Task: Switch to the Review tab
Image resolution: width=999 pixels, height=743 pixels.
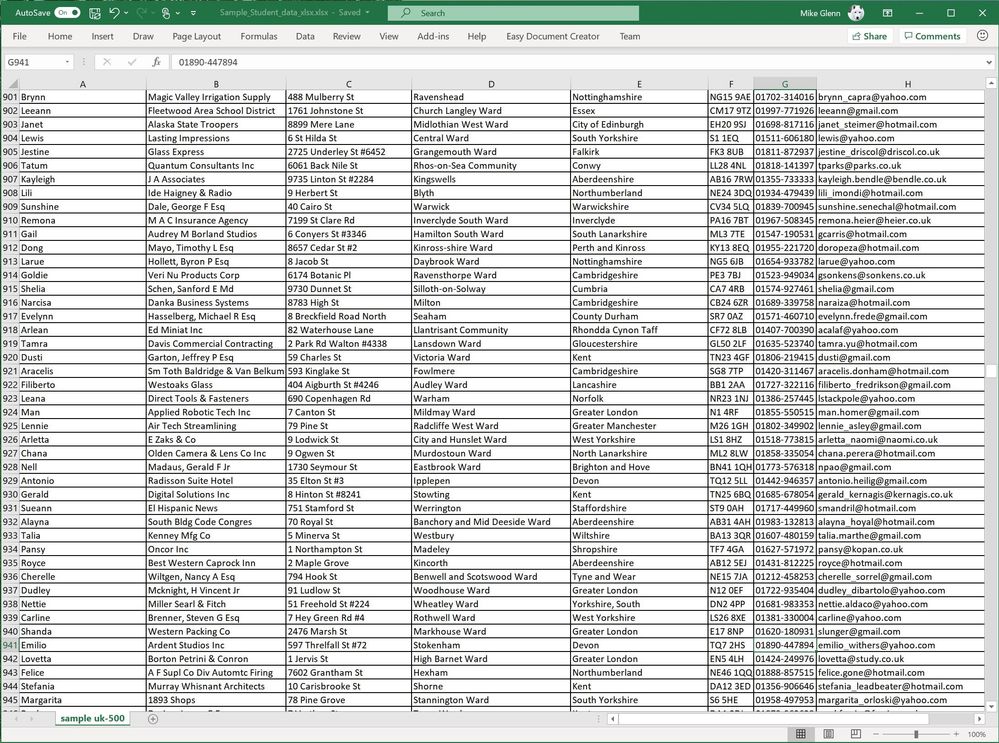Action: tap(346, 36)
